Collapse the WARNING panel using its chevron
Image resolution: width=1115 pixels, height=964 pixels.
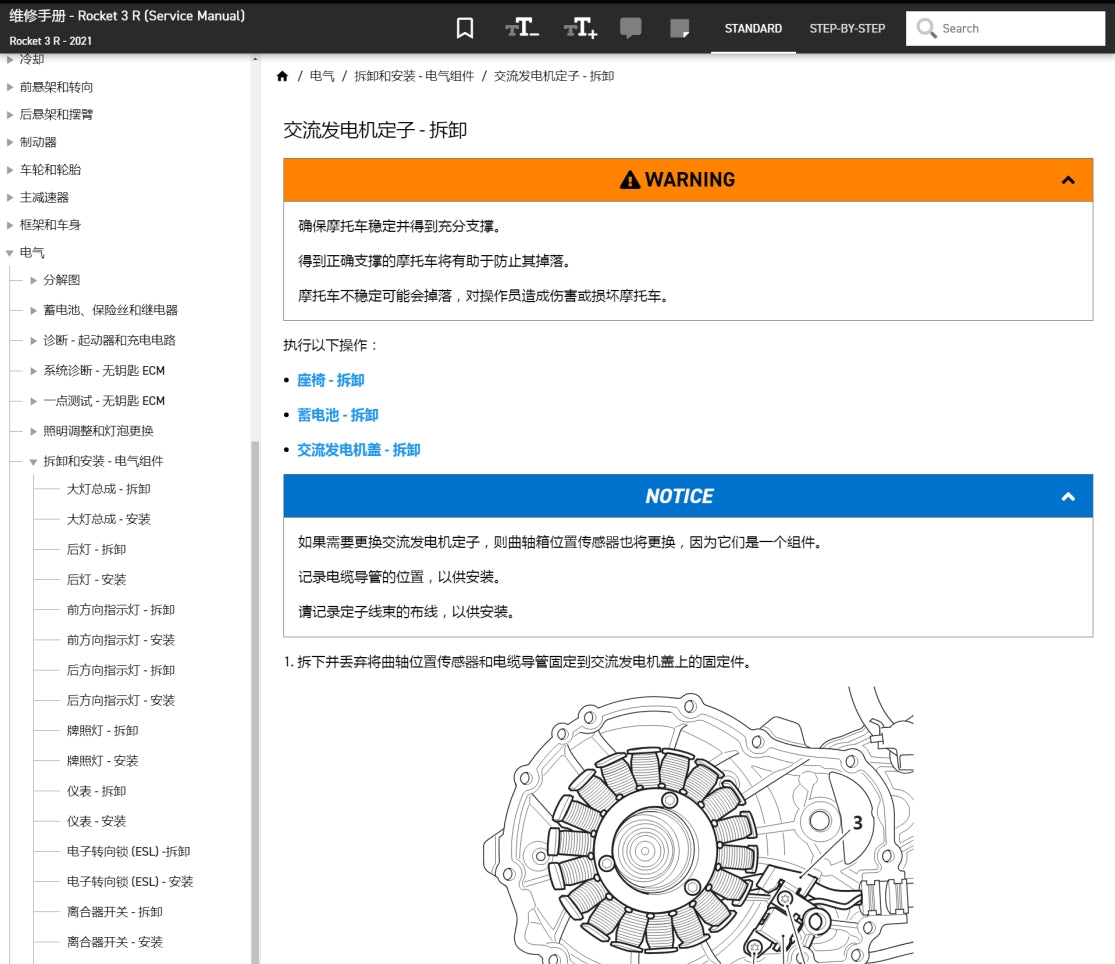tap(1068, 180)
